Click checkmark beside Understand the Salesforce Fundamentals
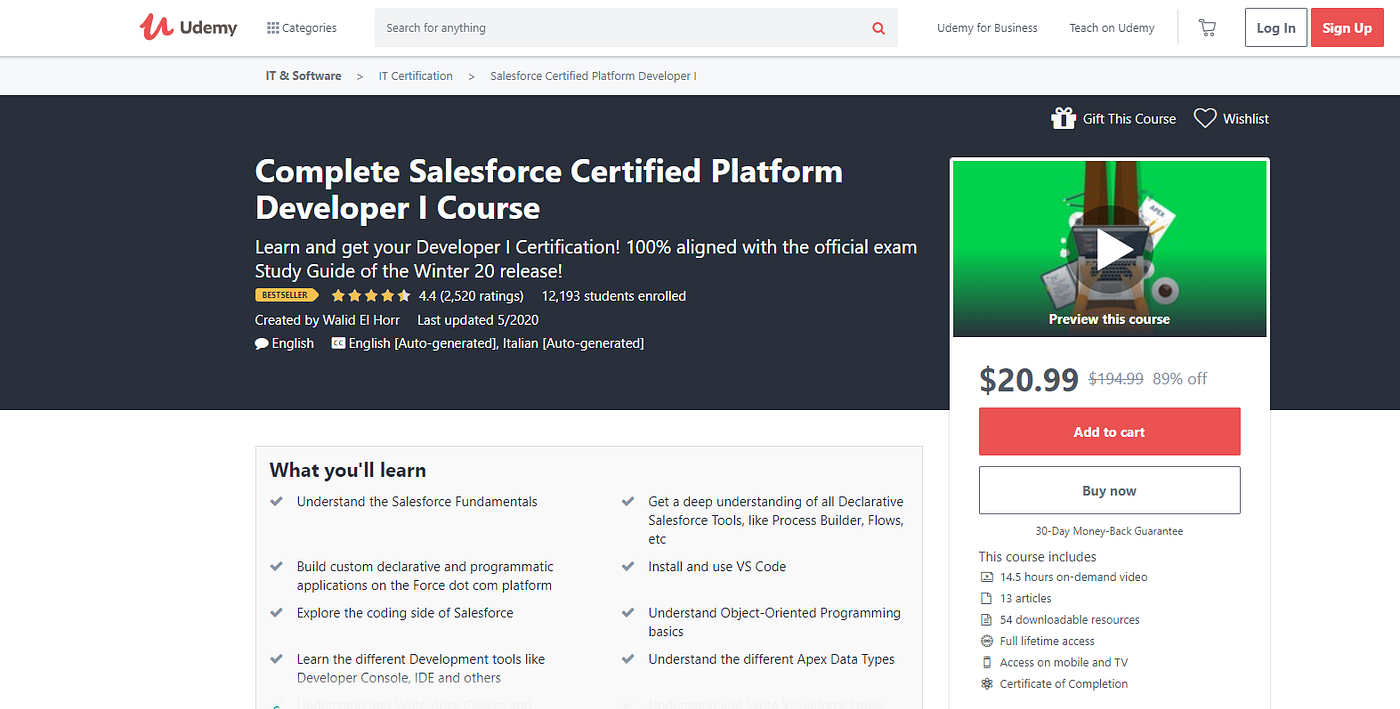 tap(277, 502)
